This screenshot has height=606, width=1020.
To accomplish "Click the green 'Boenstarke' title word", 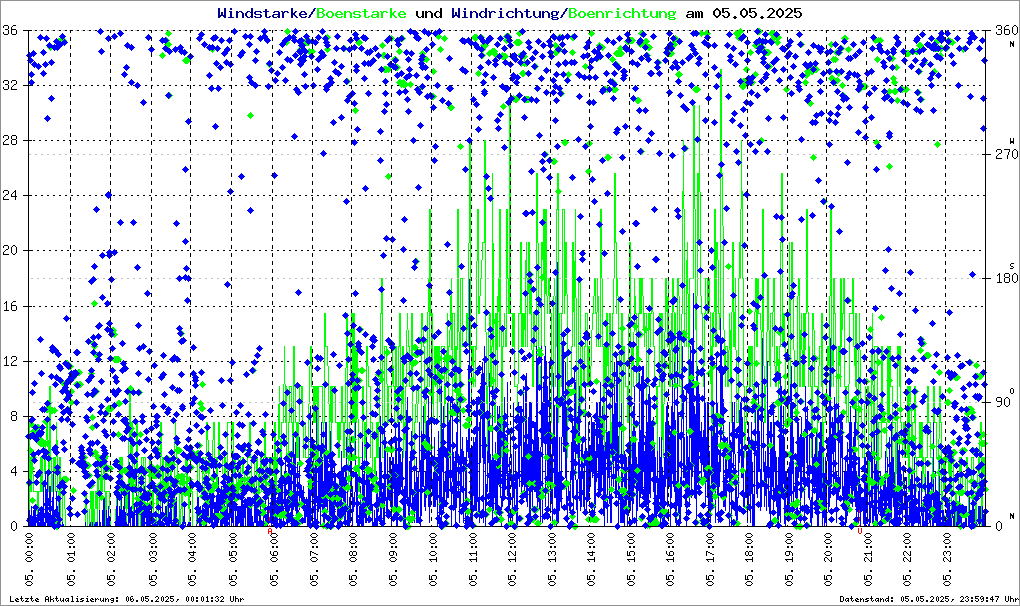I will point(362,14).
